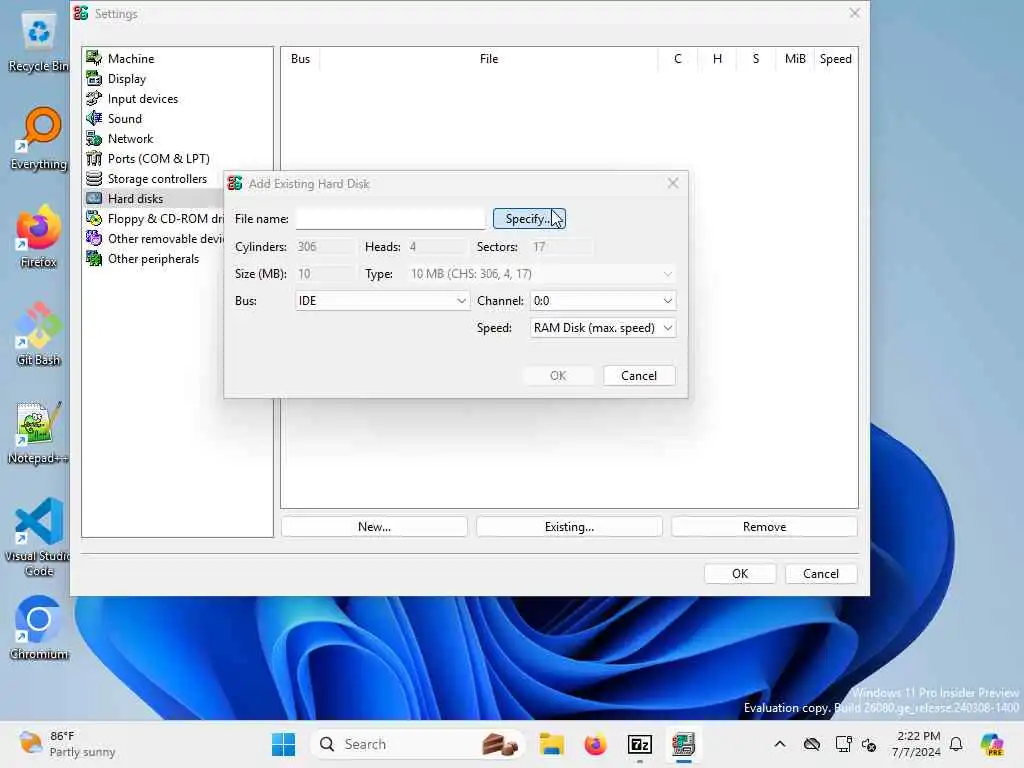This screenshot has width=1024, height=768.
Task: Open the notifications bell in taskbar
Action: 956,744
